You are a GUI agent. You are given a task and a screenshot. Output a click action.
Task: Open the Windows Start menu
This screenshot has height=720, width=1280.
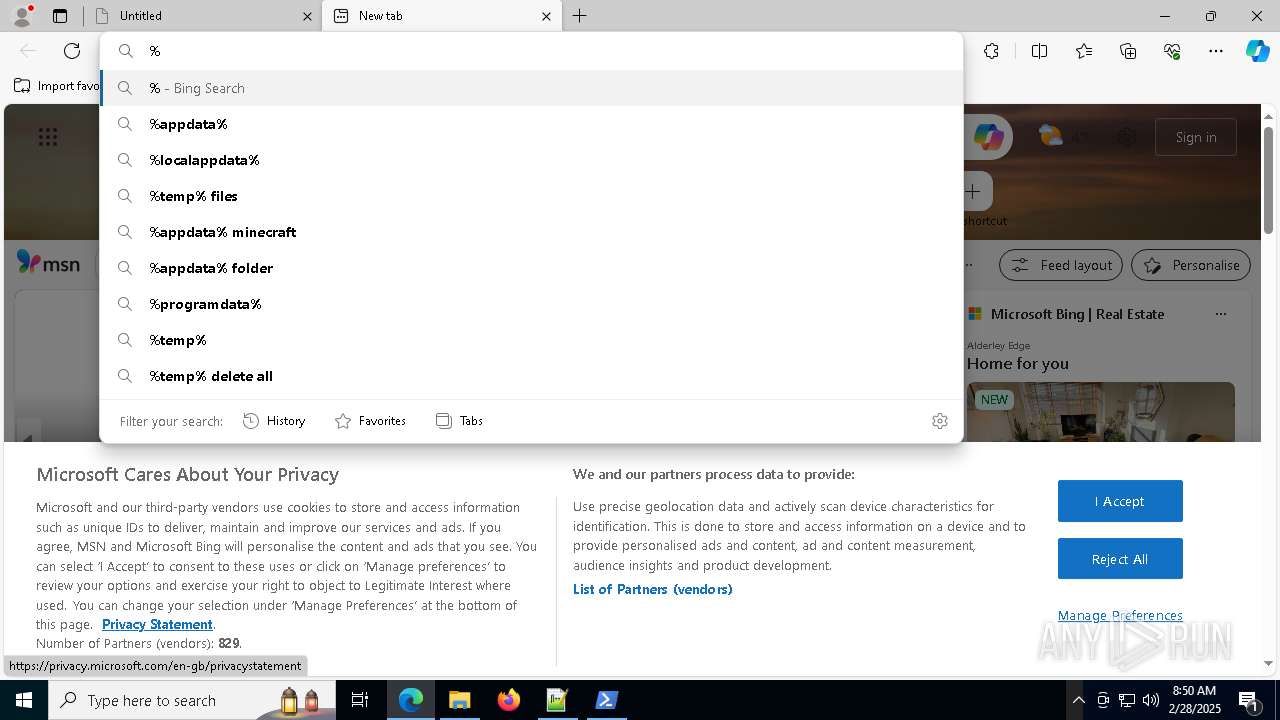tap(24, 700)
